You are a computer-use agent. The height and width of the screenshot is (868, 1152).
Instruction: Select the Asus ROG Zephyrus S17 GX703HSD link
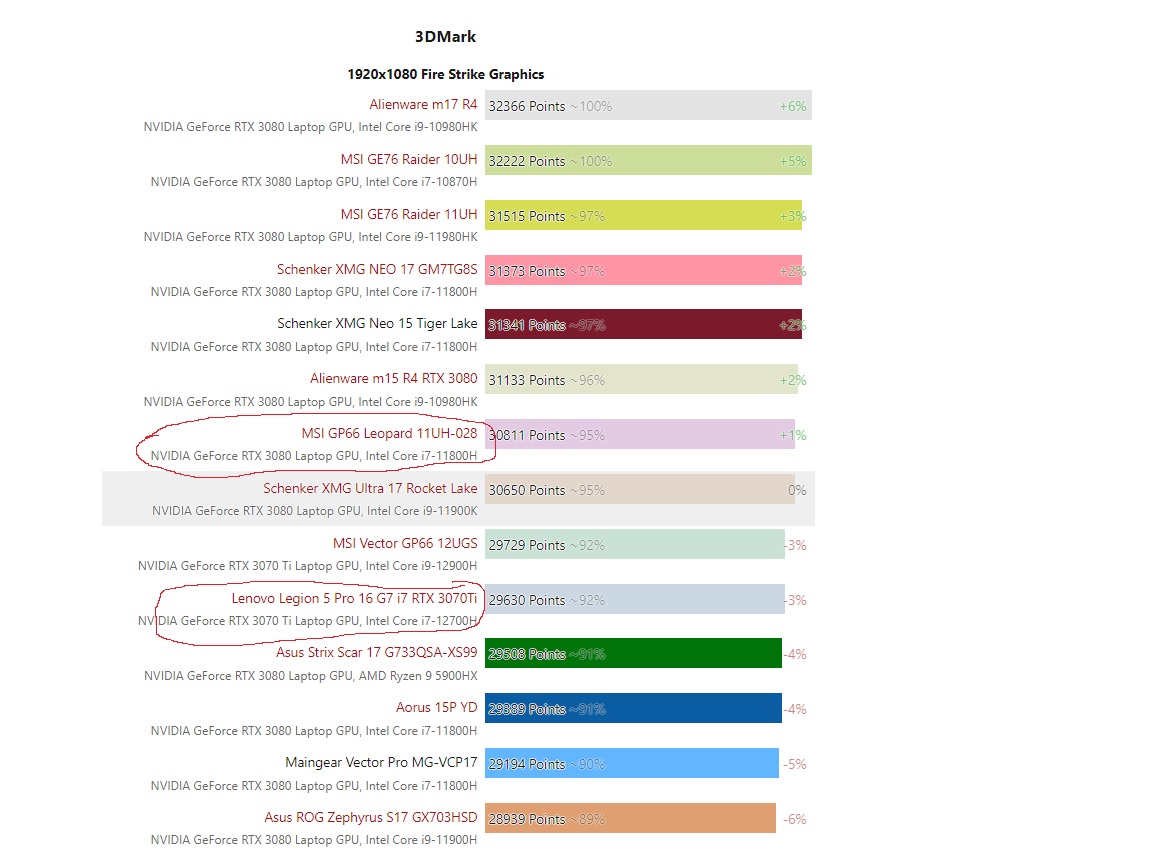[x=371, y=818]
